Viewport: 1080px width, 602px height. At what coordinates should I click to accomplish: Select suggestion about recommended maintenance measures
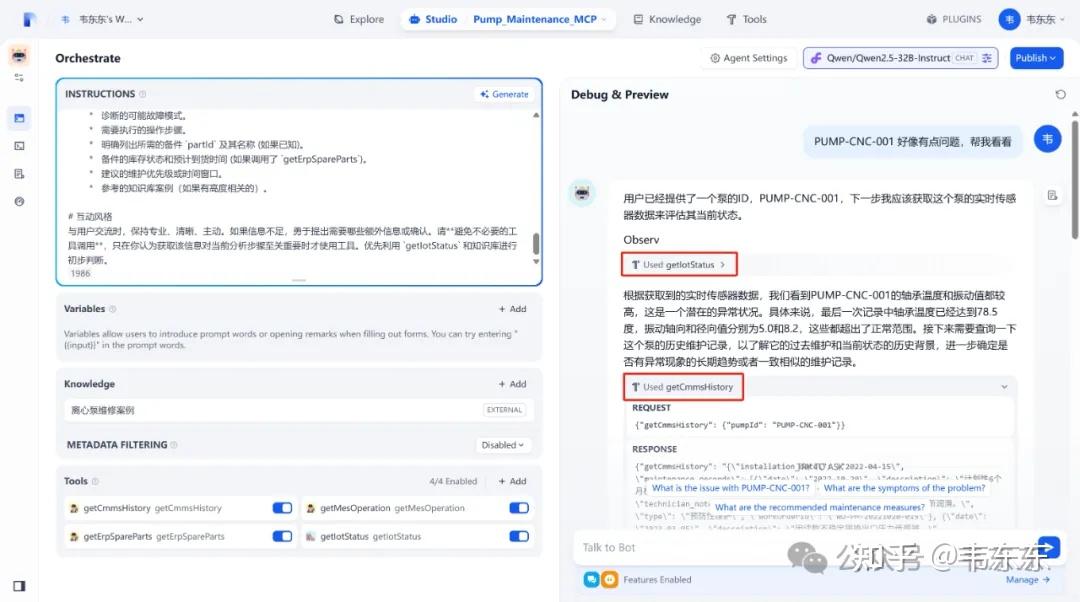pos(820,507)
